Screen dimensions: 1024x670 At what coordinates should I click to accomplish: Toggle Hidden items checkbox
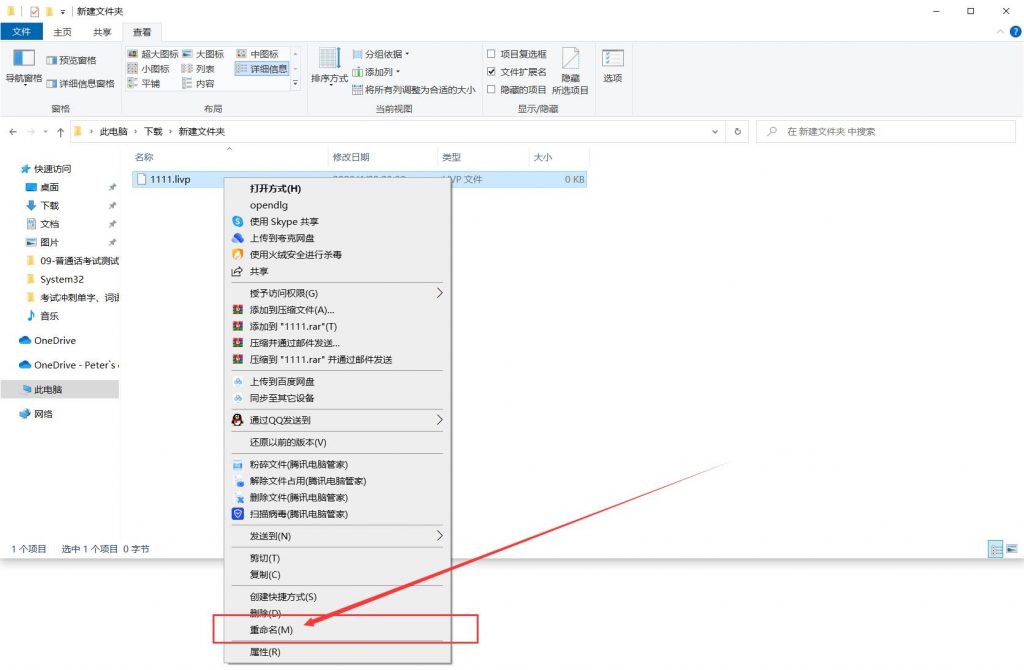point(491,89)
